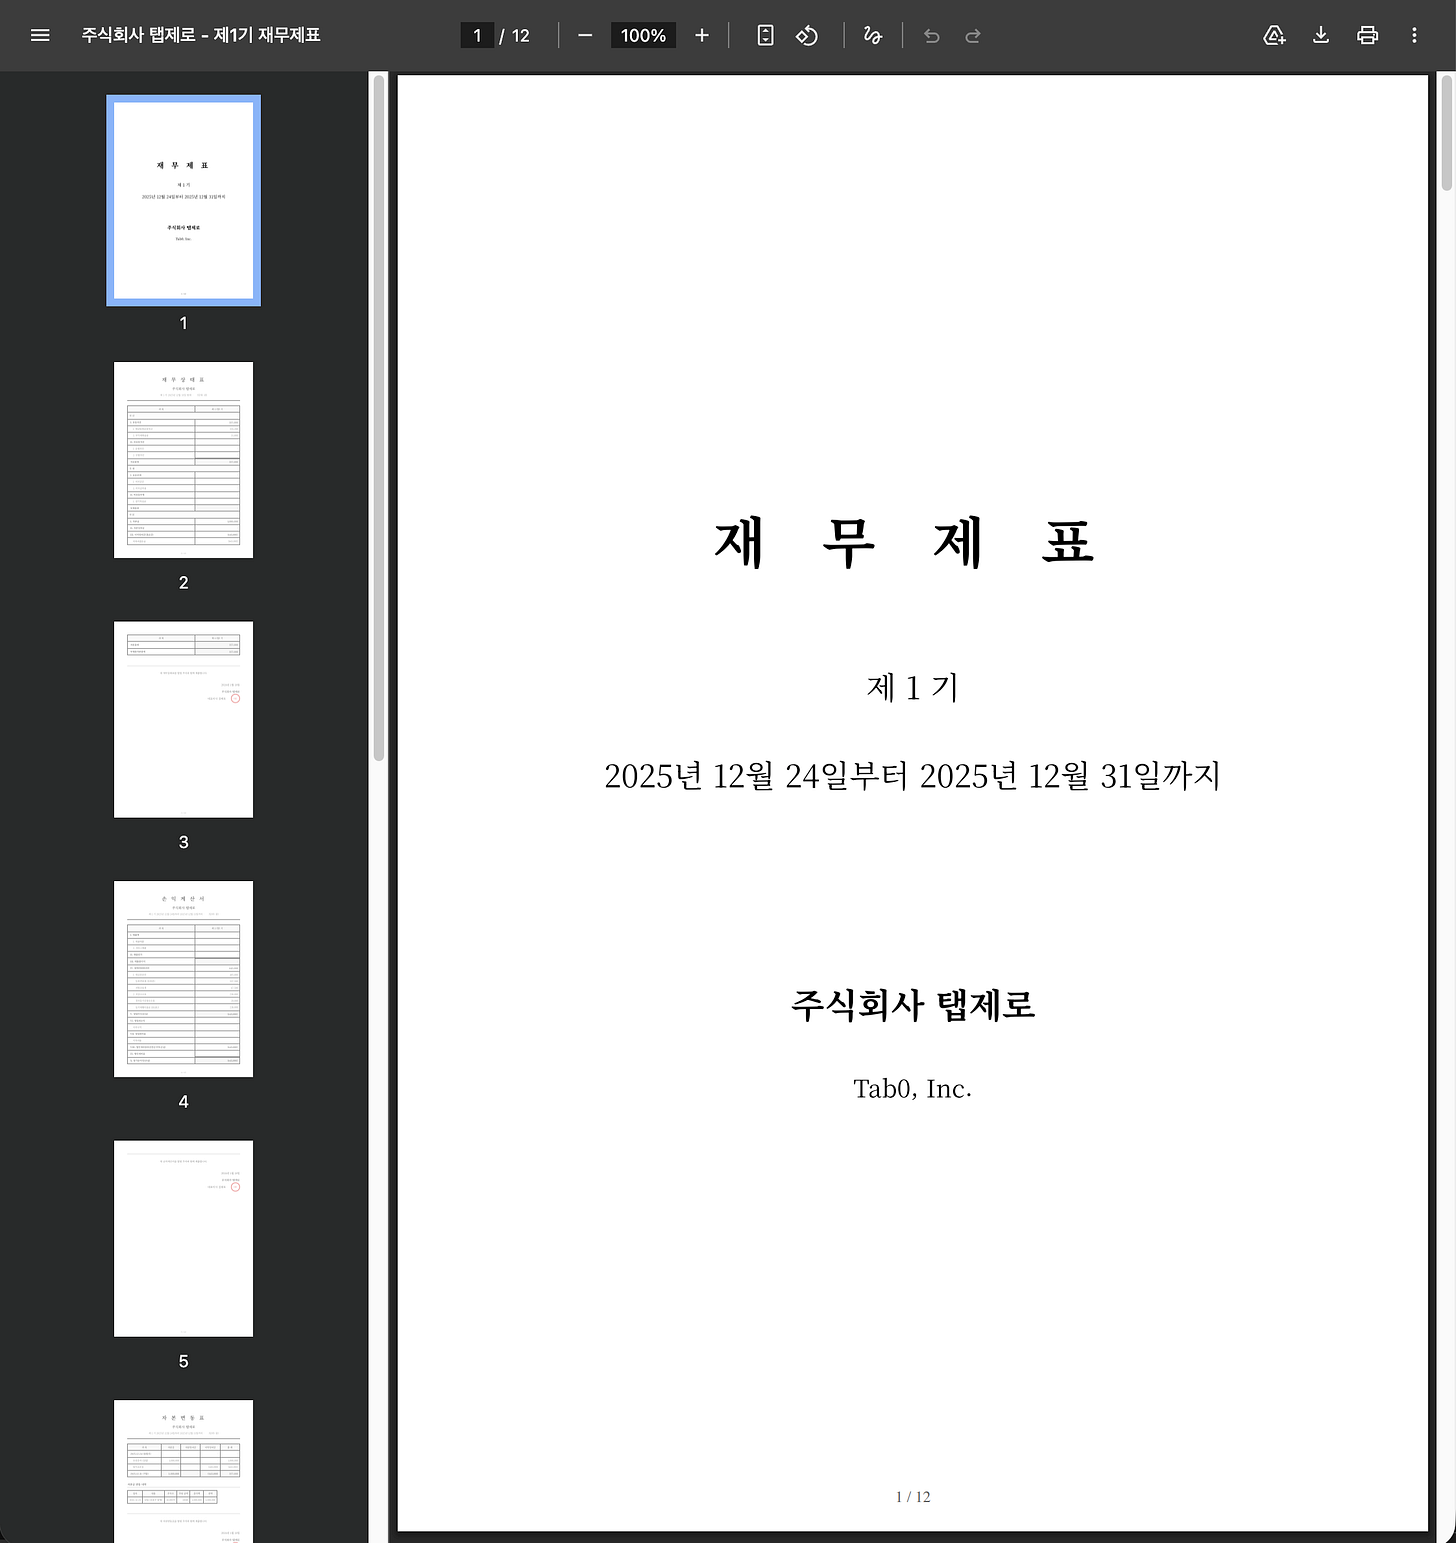Click the text 제 1 기
Viewport: 1456px width, 1543px height.
912,688
